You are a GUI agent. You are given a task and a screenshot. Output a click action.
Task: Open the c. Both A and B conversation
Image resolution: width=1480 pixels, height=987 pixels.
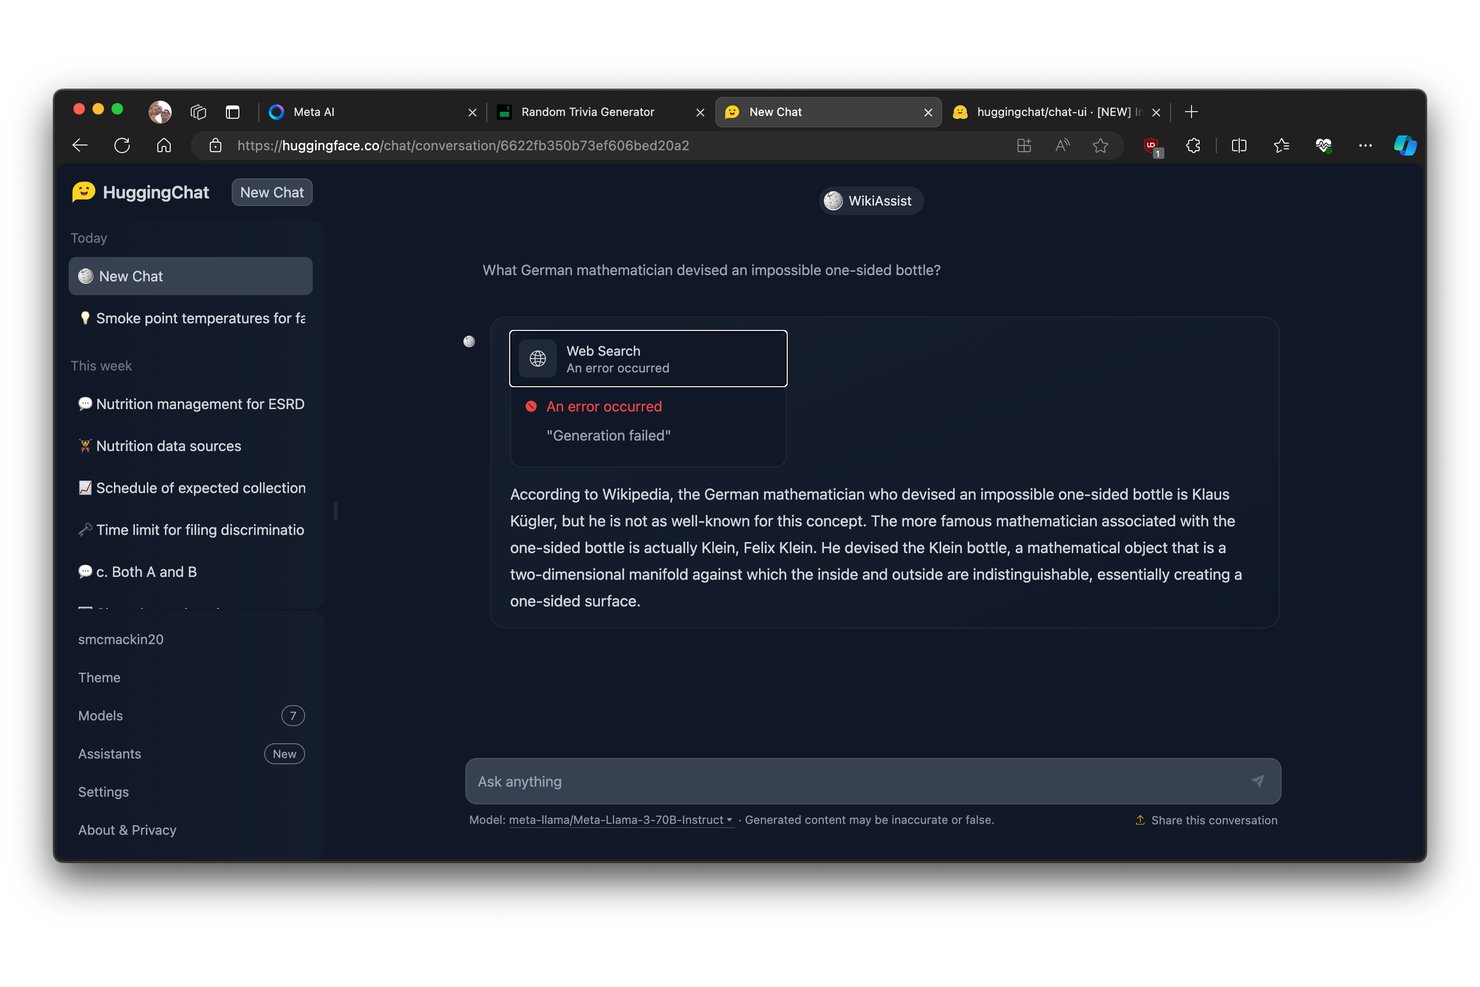point(190,572)
